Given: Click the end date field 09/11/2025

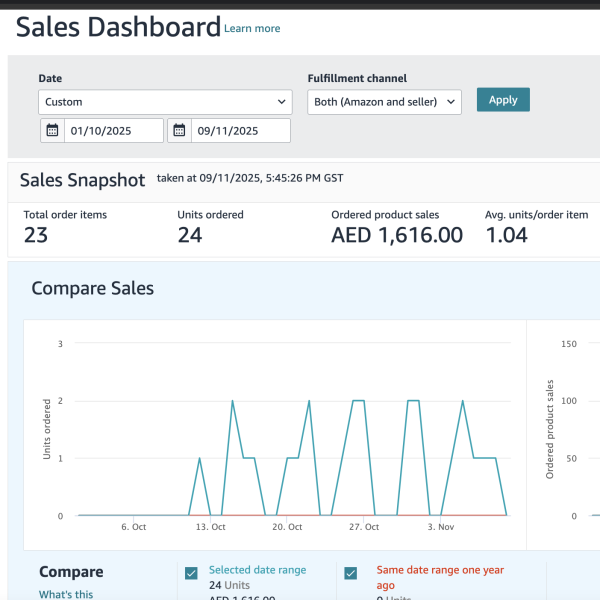Looking at the screenshot, I should point(240,130).
